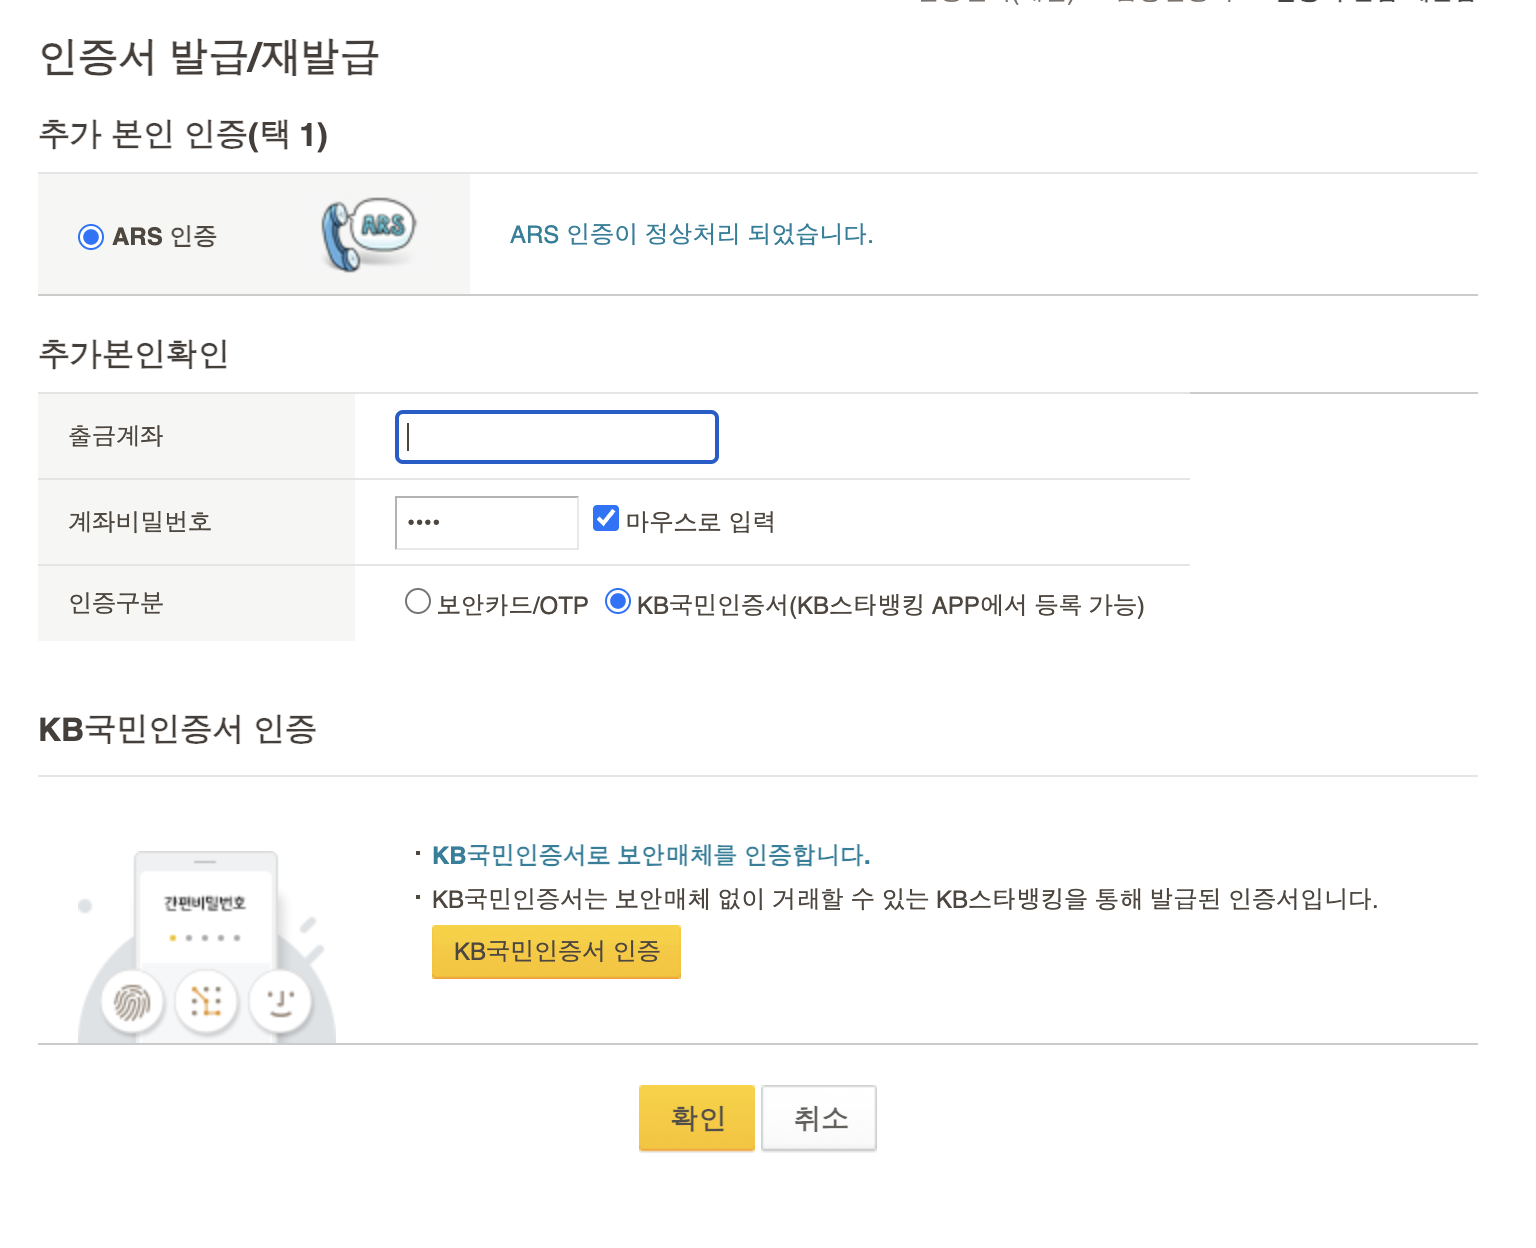Click the ARS telephone icon
Viewport: 1536px width, 1248px height.
368,235
